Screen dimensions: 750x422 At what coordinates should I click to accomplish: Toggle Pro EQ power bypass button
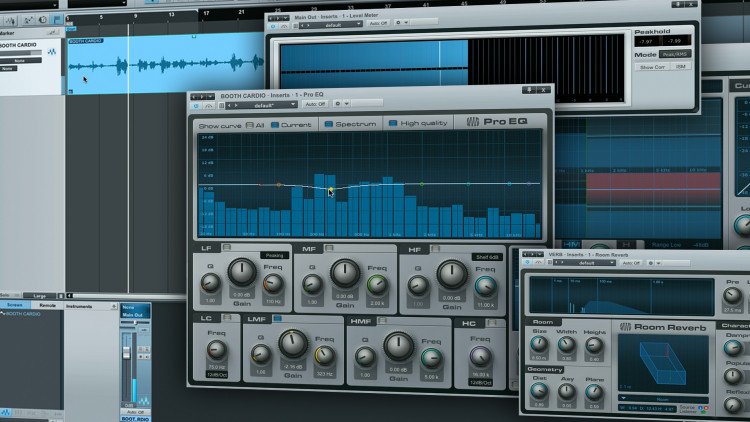[196, 105]
